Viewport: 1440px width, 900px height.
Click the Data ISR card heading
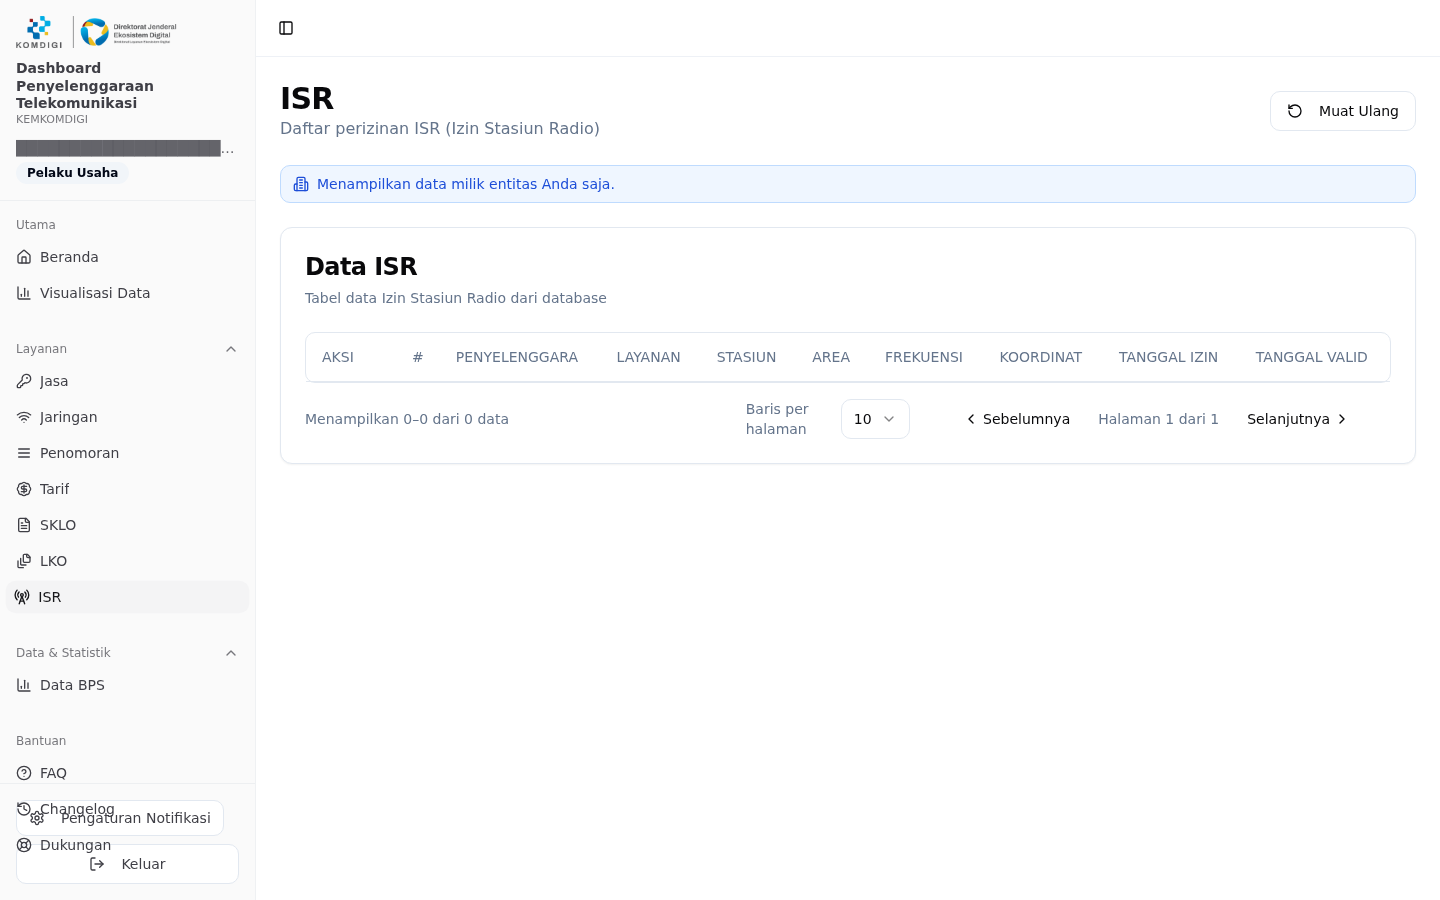coord(361,266)
